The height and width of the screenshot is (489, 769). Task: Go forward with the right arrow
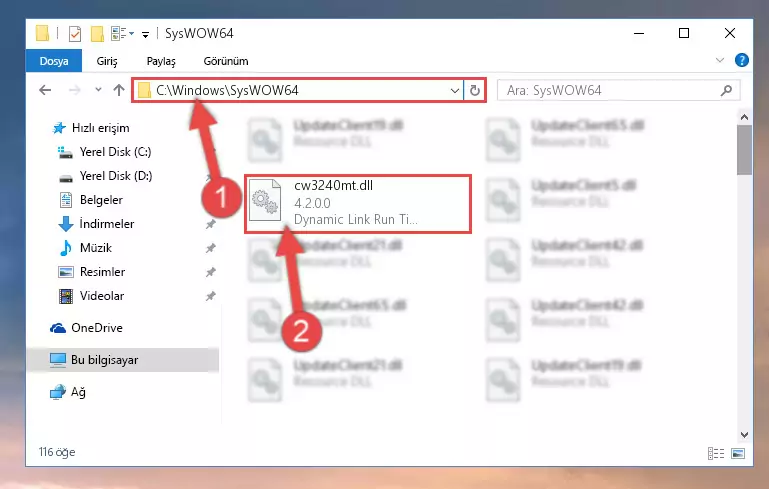(75, 90)
